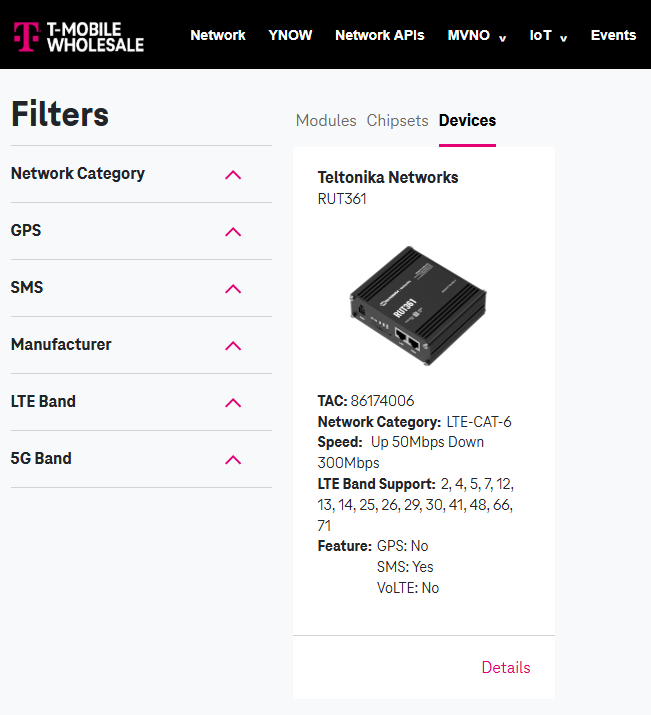Open the IoT dropdown menu
The height and width of the screenshot is (715, 651).
548,35
